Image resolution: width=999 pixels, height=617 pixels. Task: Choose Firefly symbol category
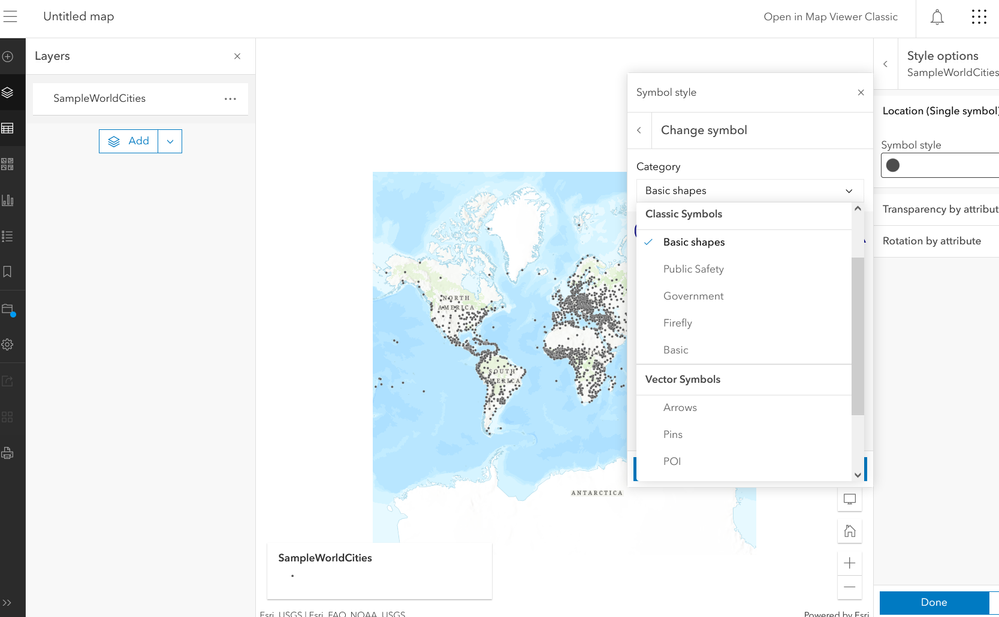(677, 323)
